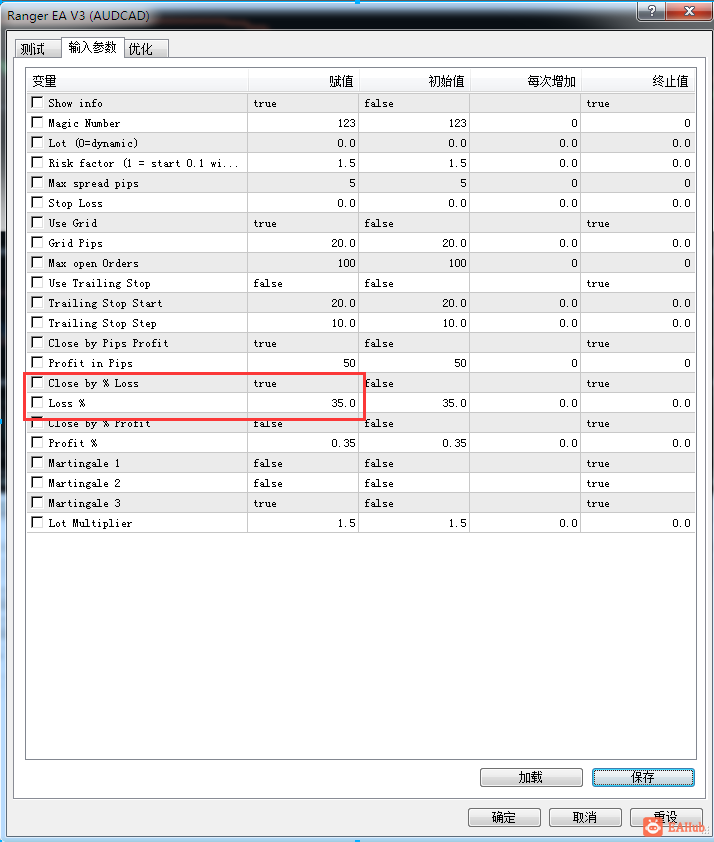Viewport: 714px width, 842px height.
Task: Tick the Close by Pips Profit checkbox
Action: [x=37, y=342]
